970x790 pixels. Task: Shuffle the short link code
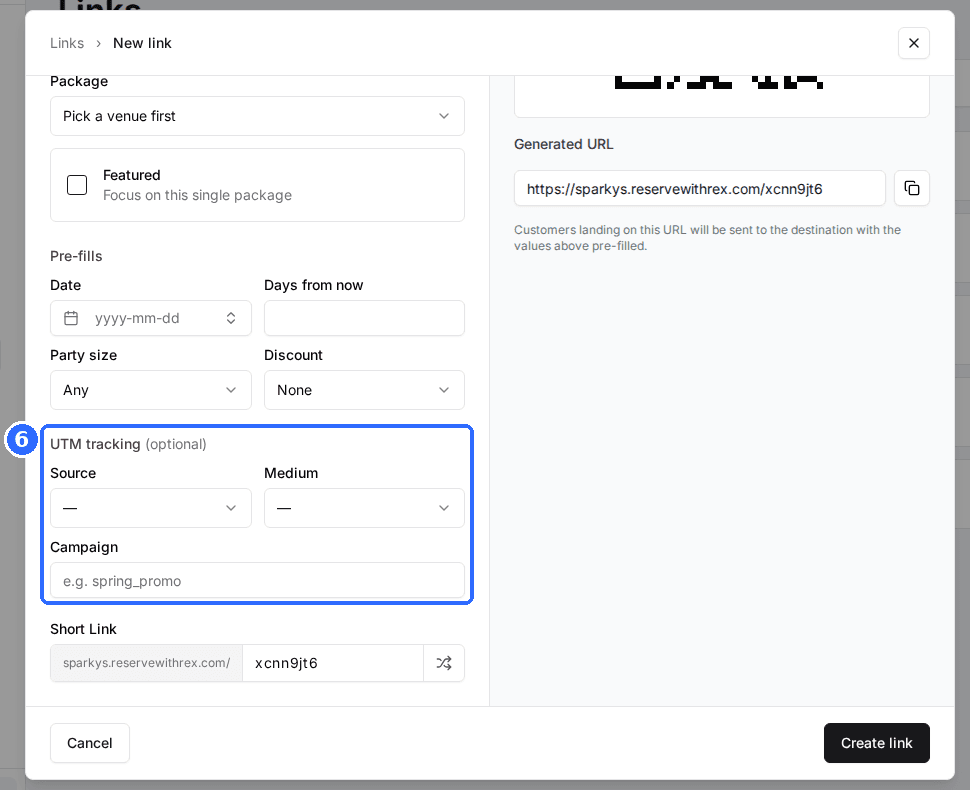point(444,663)
